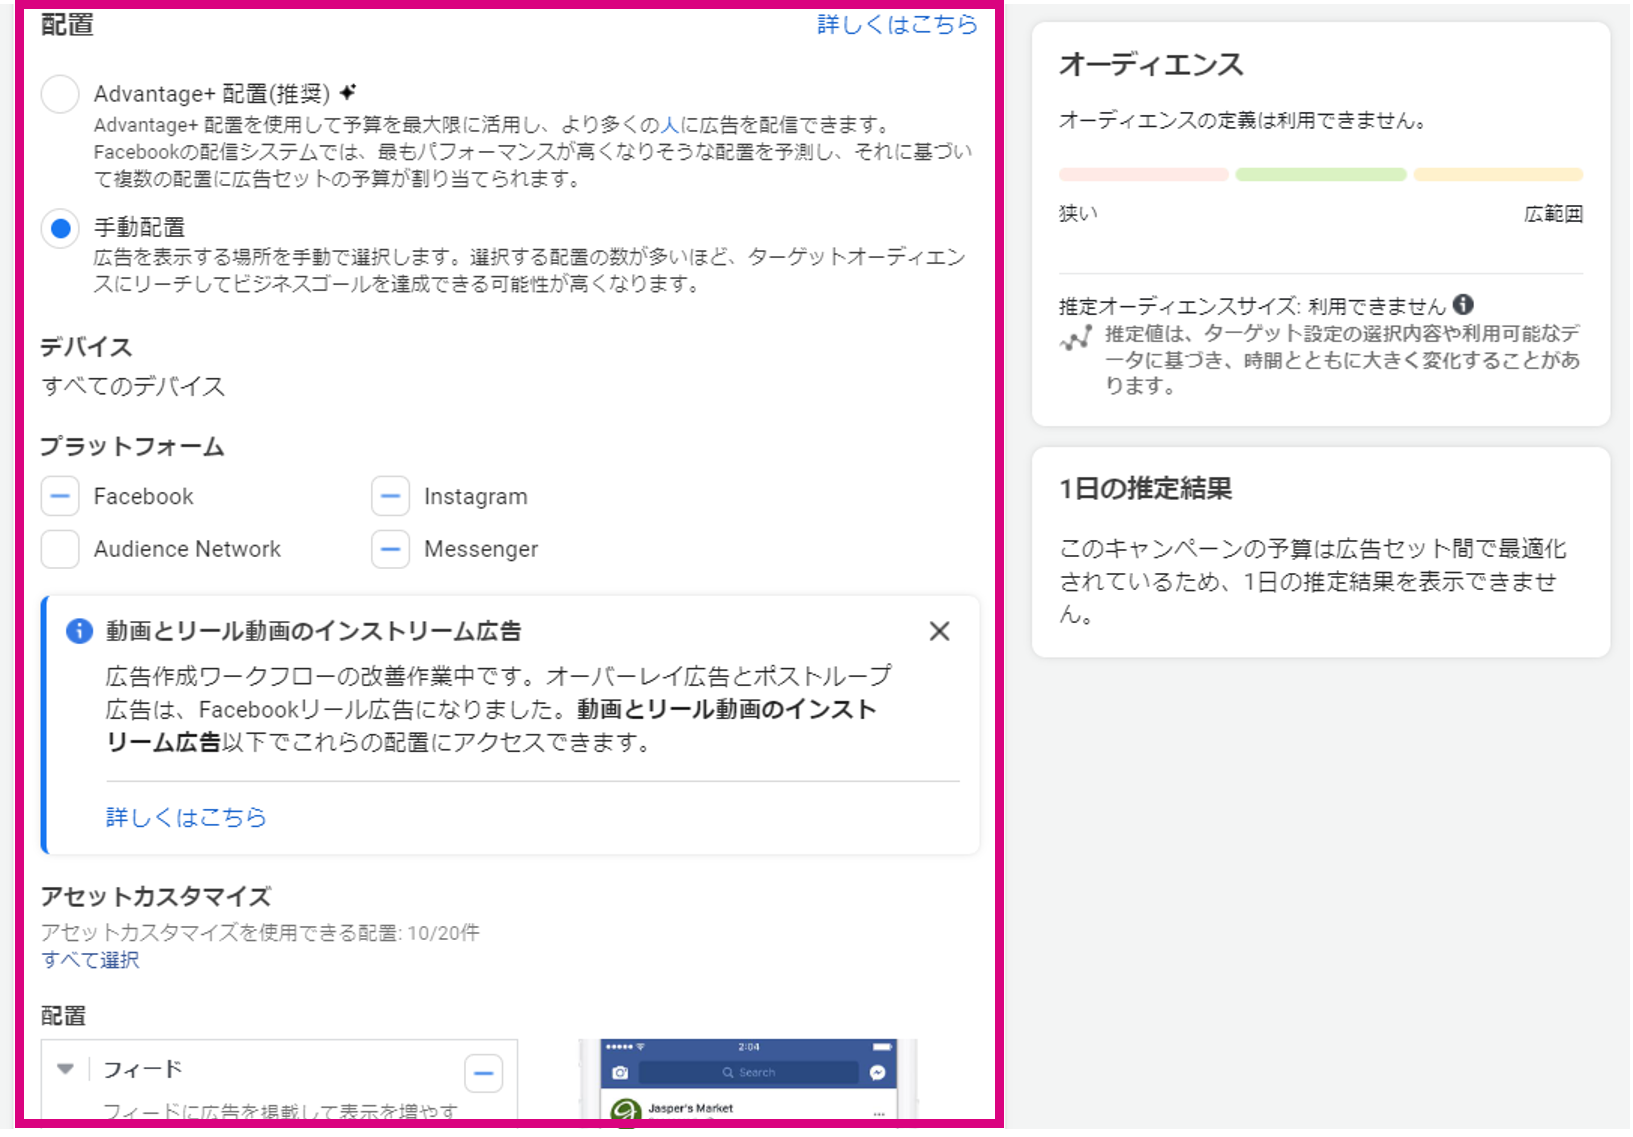
Task: Click the 1日の推定結果 heading
Action: (x=1145, y=488)
